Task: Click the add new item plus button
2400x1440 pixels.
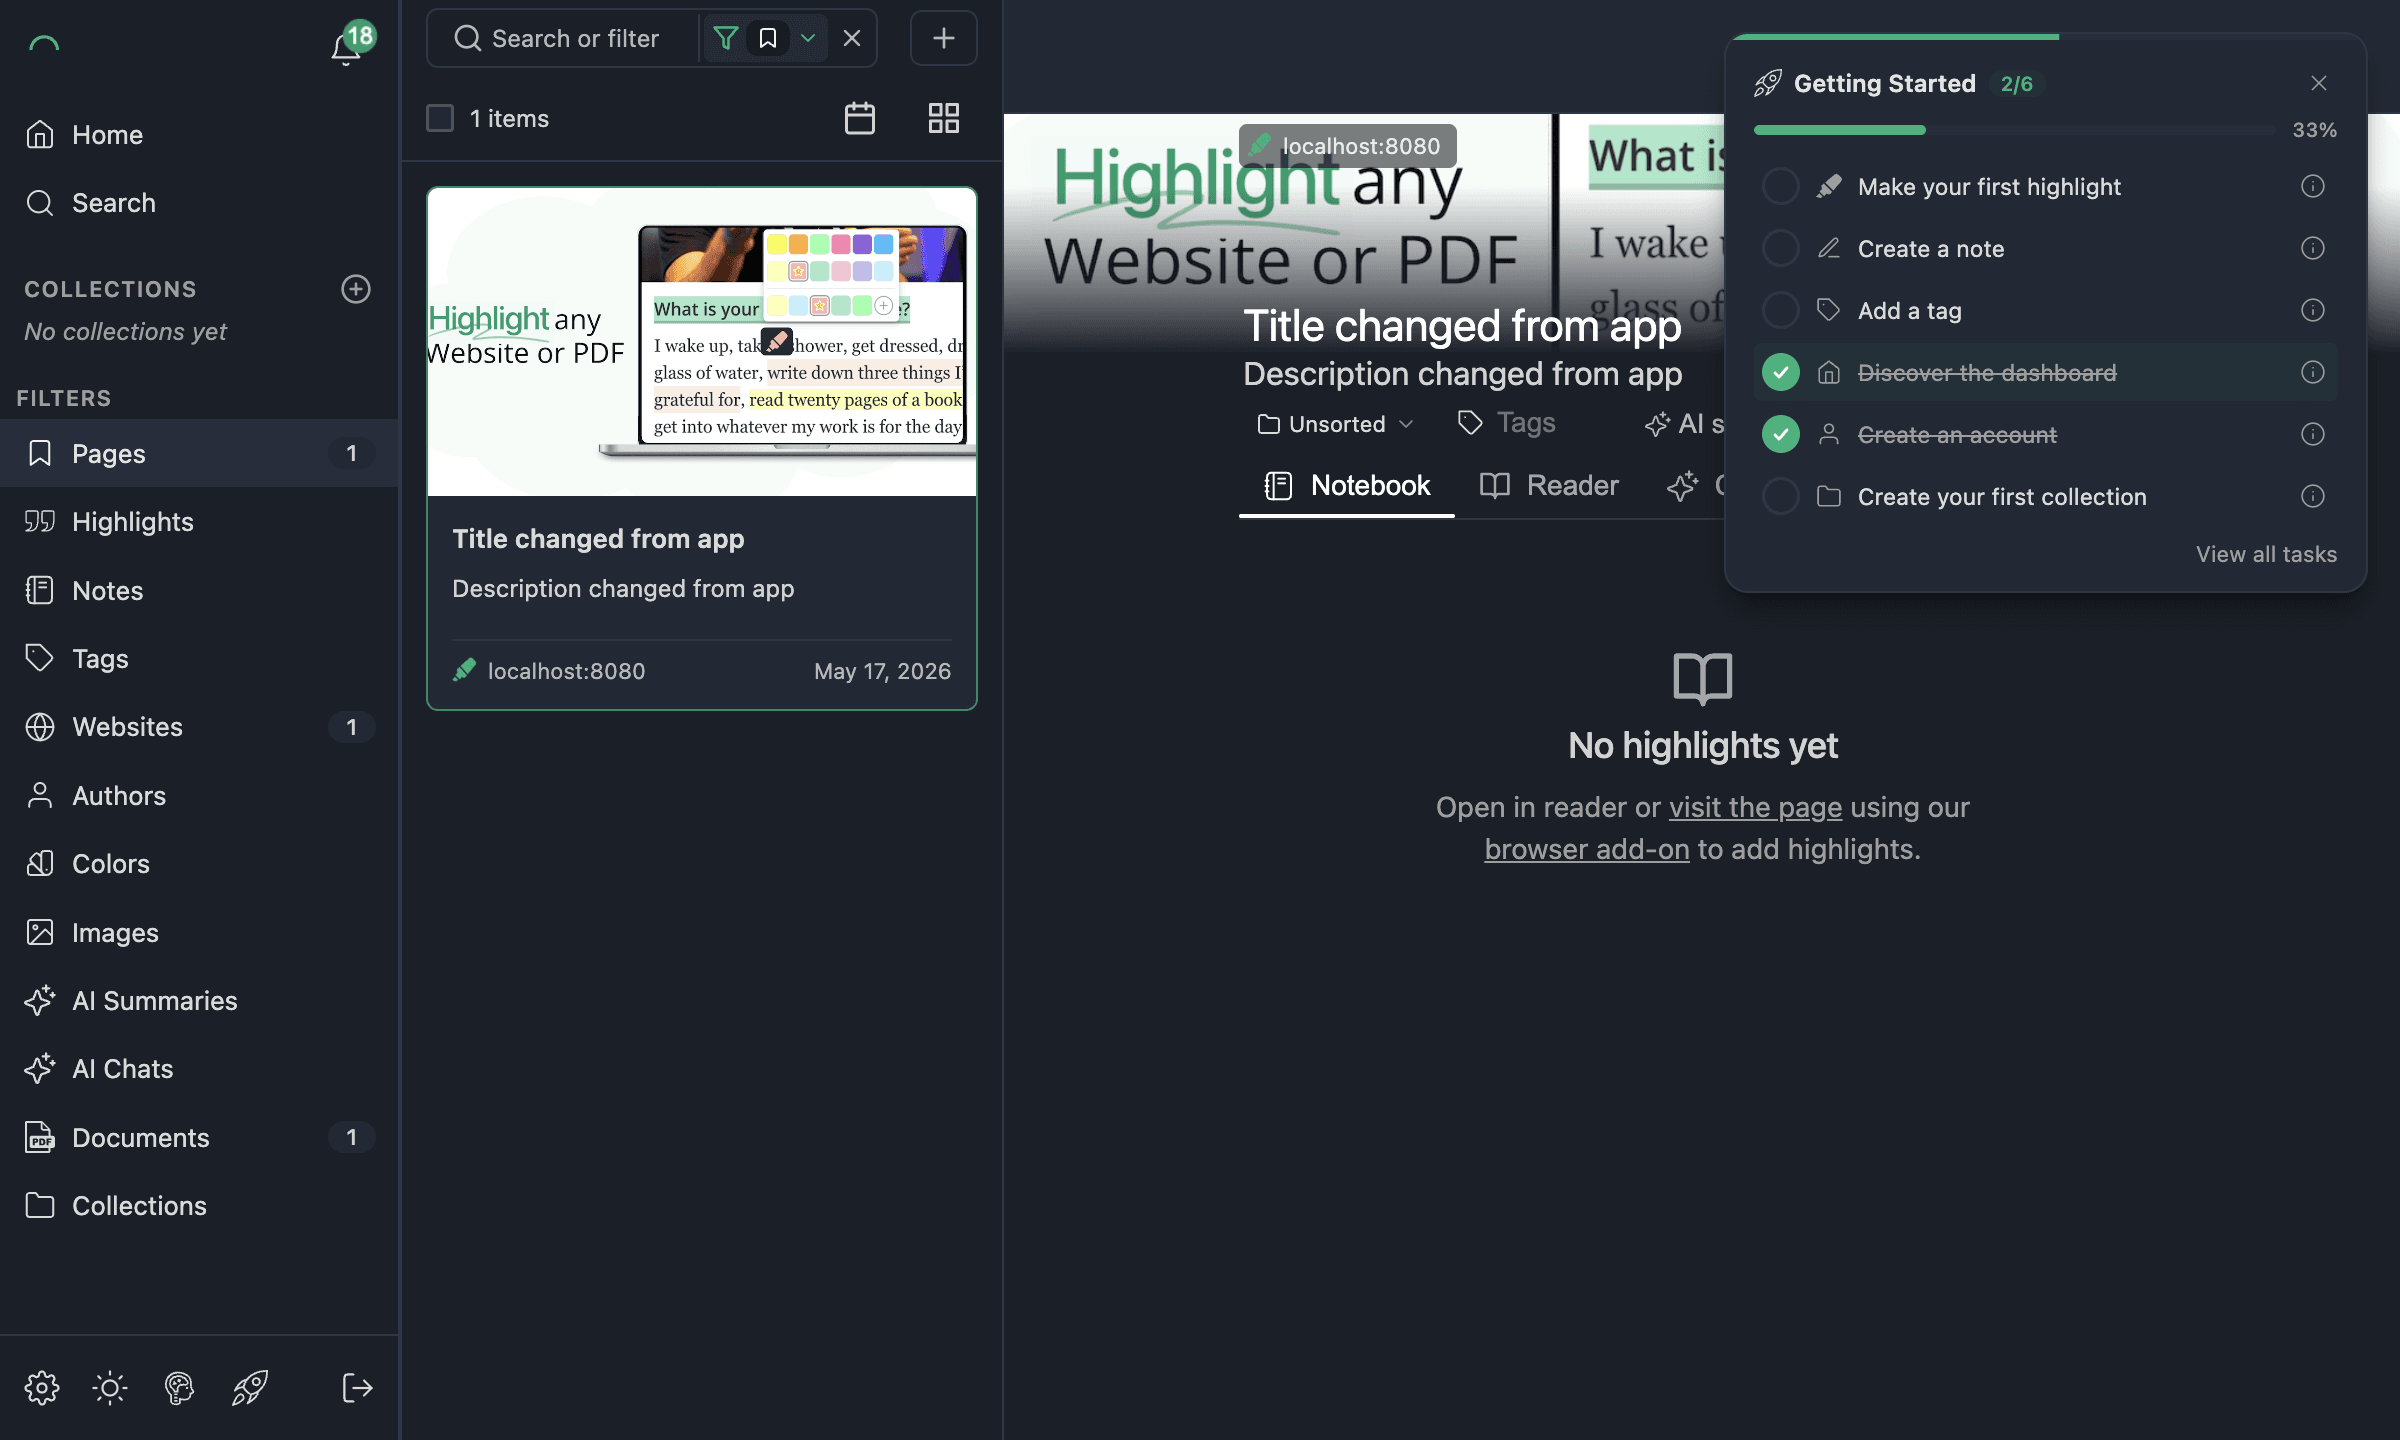Action: (x=944, y=38)
